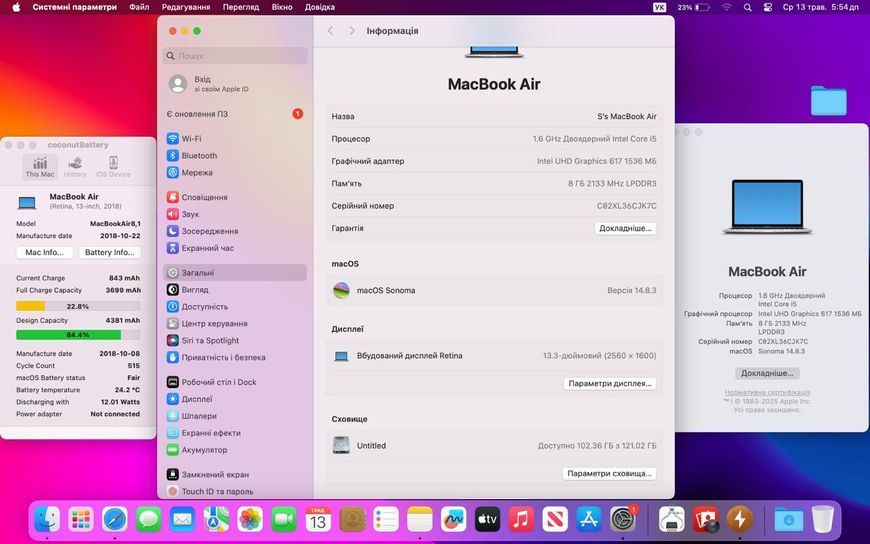Switch to History tab in coconutBattery
Viewport: 870px width, 544px height.
click(75, 167)
